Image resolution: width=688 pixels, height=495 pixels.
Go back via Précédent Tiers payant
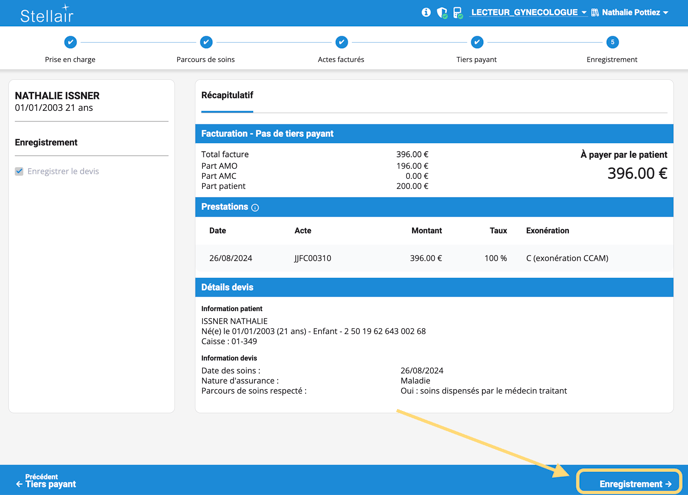click(46, 481)
